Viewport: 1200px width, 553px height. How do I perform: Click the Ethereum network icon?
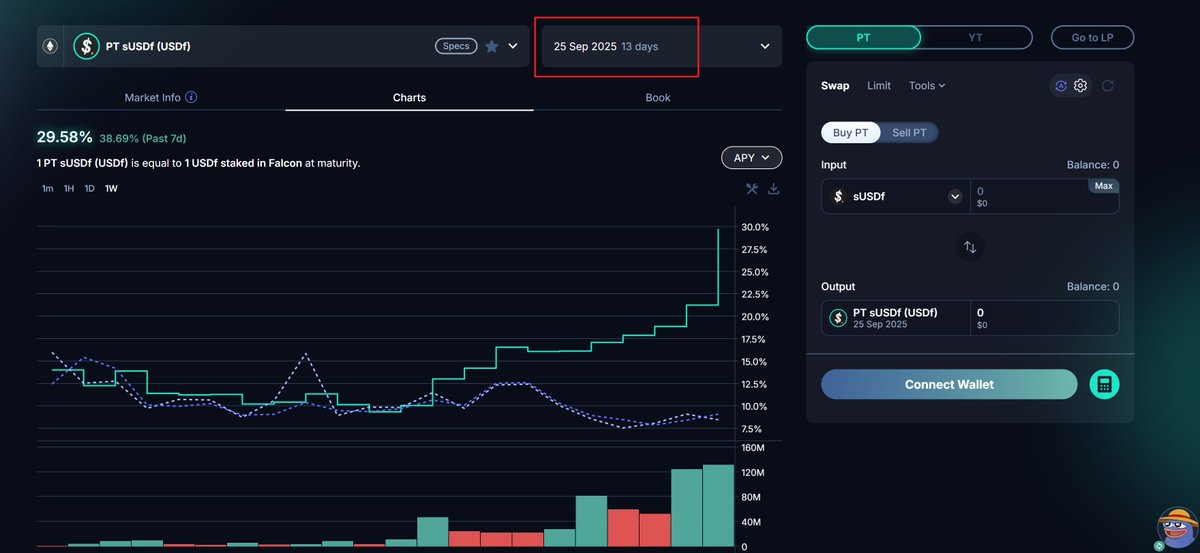point(50,46)
